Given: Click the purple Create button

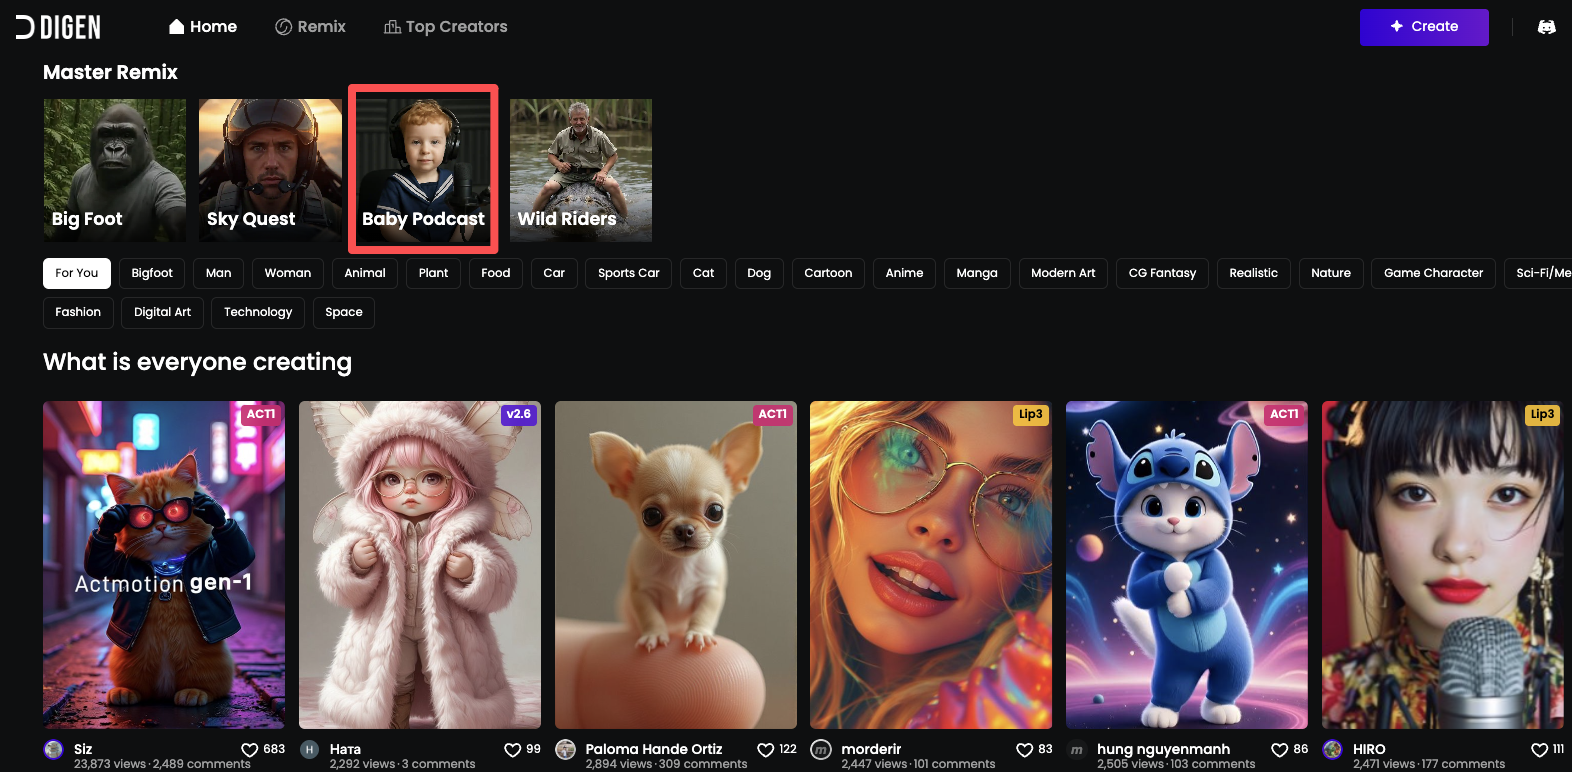Looking at the screenshot, I should pos(1424,27).
